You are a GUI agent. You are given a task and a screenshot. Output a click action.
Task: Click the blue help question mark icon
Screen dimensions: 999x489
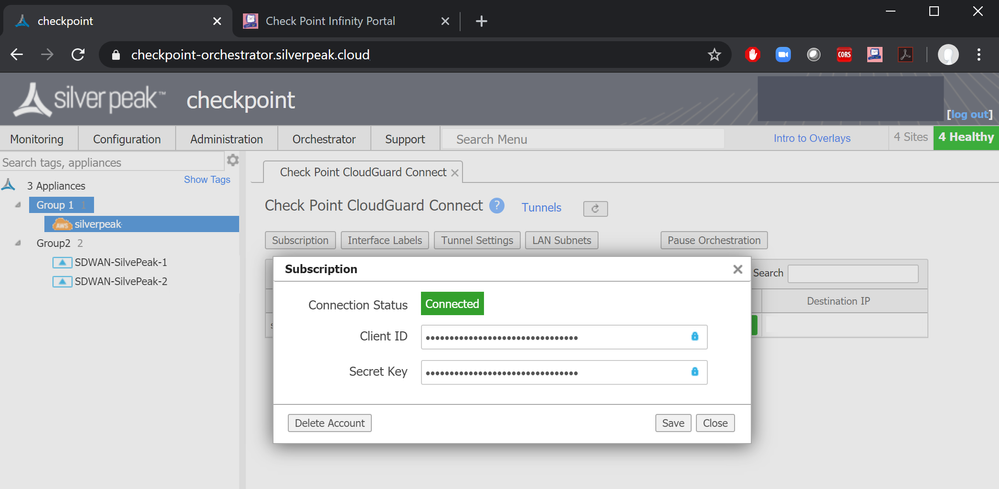pyautogui.click(x=497, y=206)
